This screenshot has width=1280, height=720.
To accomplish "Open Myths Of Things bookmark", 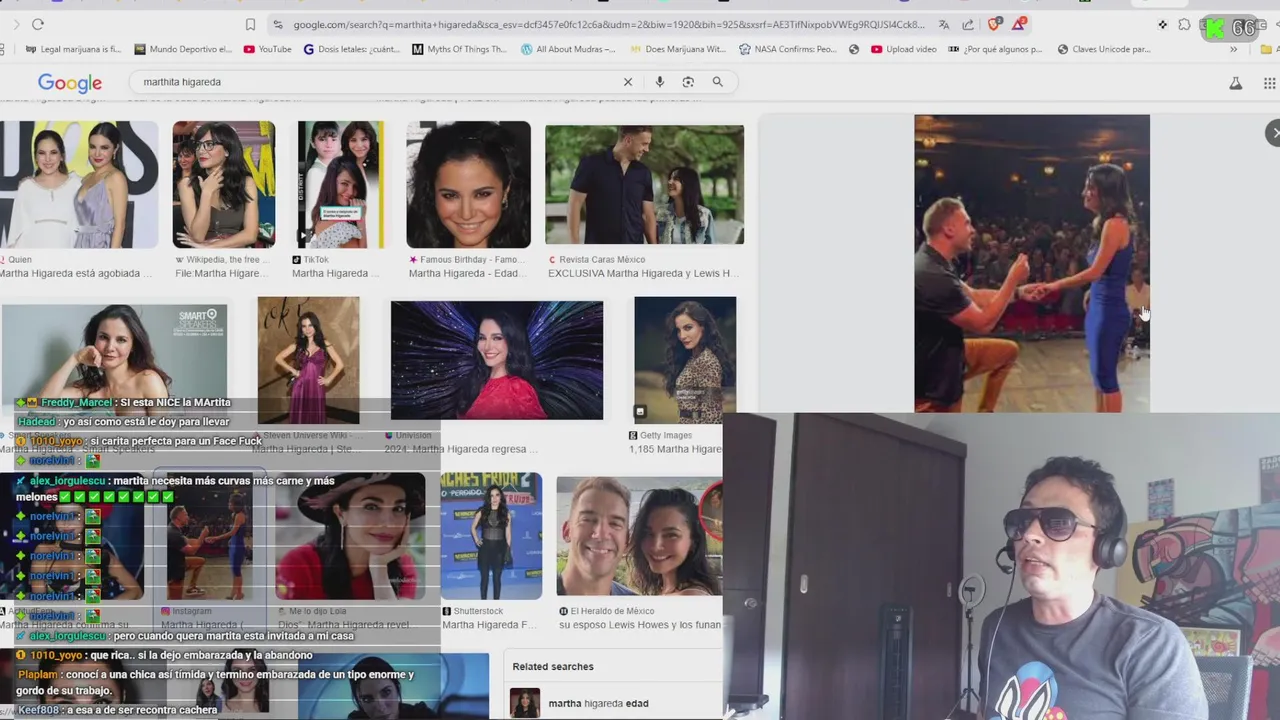I will tap(459, 49).
